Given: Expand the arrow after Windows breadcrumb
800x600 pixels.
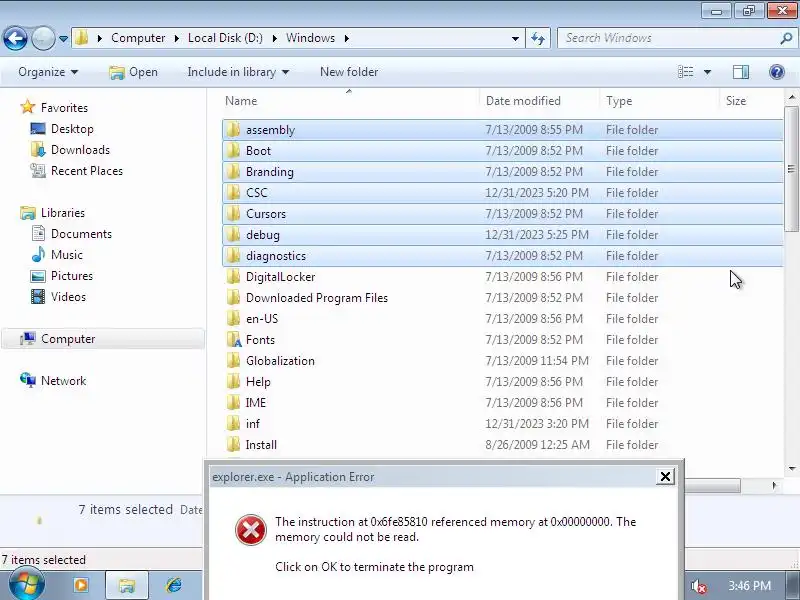Looking at the screenshot, I should click(x=346, y=38).
